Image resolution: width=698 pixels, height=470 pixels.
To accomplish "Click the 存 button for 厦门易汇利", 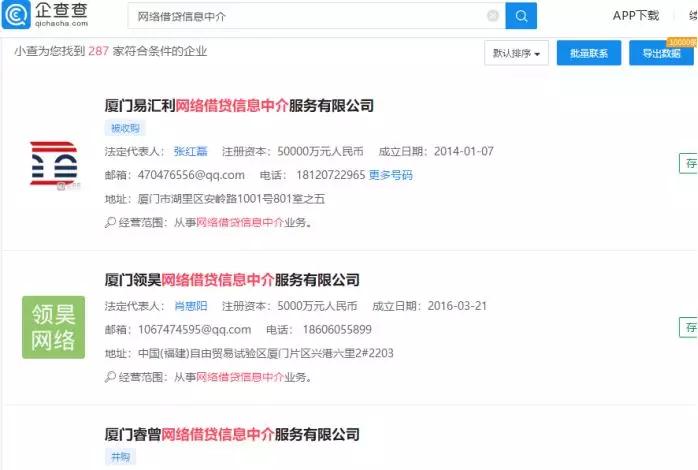I will [689, 163].
